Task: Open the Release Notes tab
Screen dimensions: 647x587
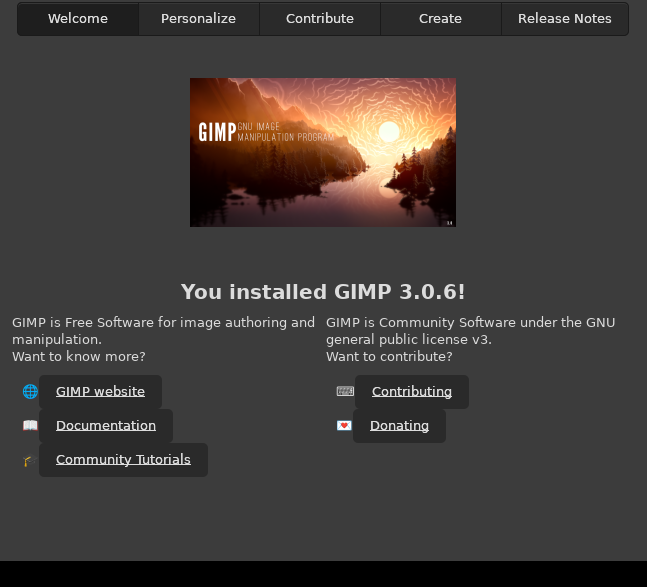Action: pyautogui.click(x=565, y=19)
